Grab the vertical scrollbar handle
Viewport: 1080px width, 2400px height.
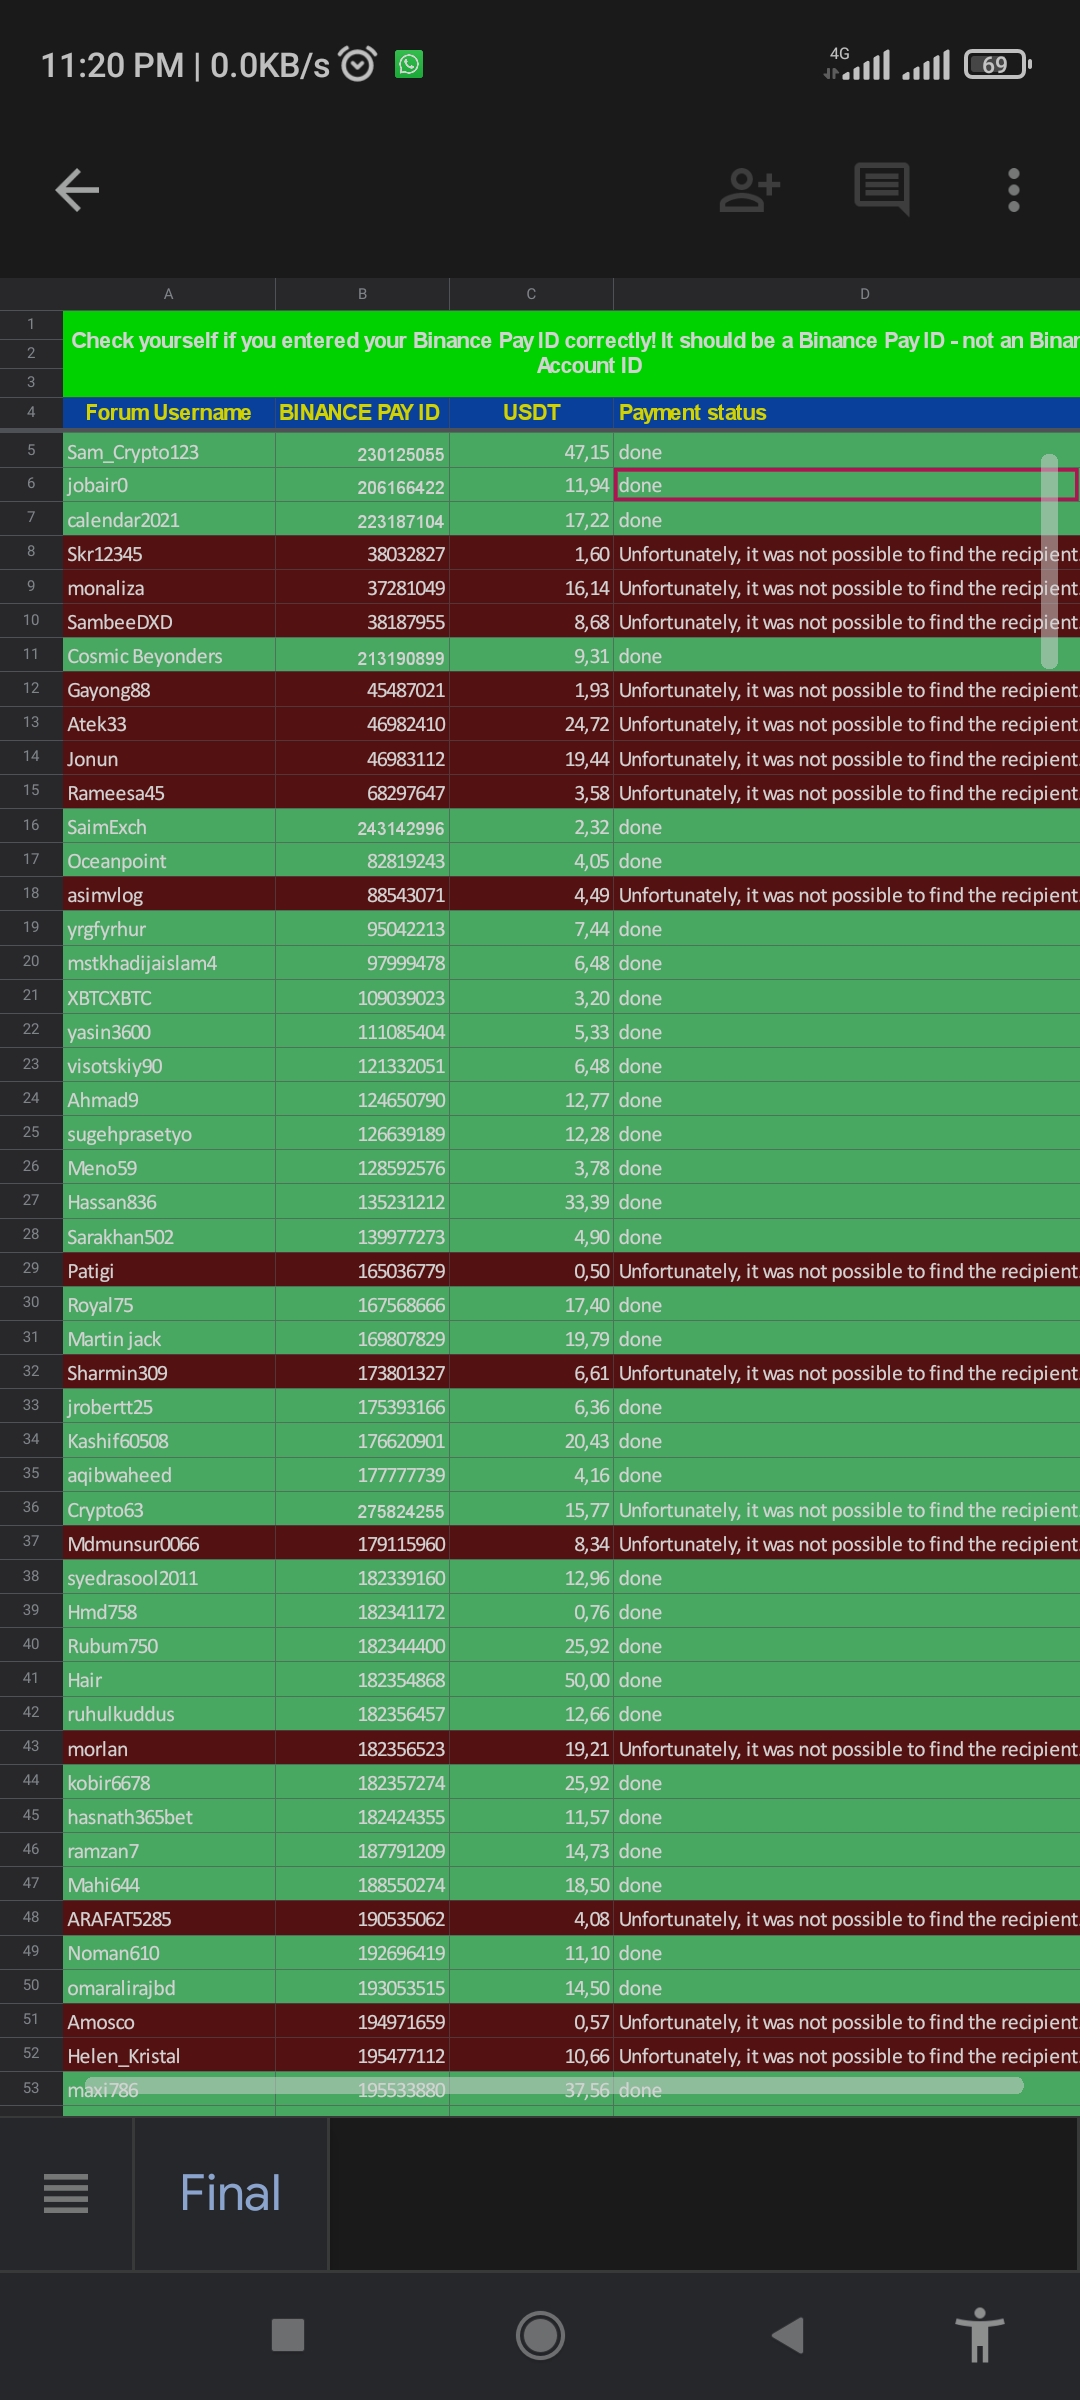tap(1049, 561)
